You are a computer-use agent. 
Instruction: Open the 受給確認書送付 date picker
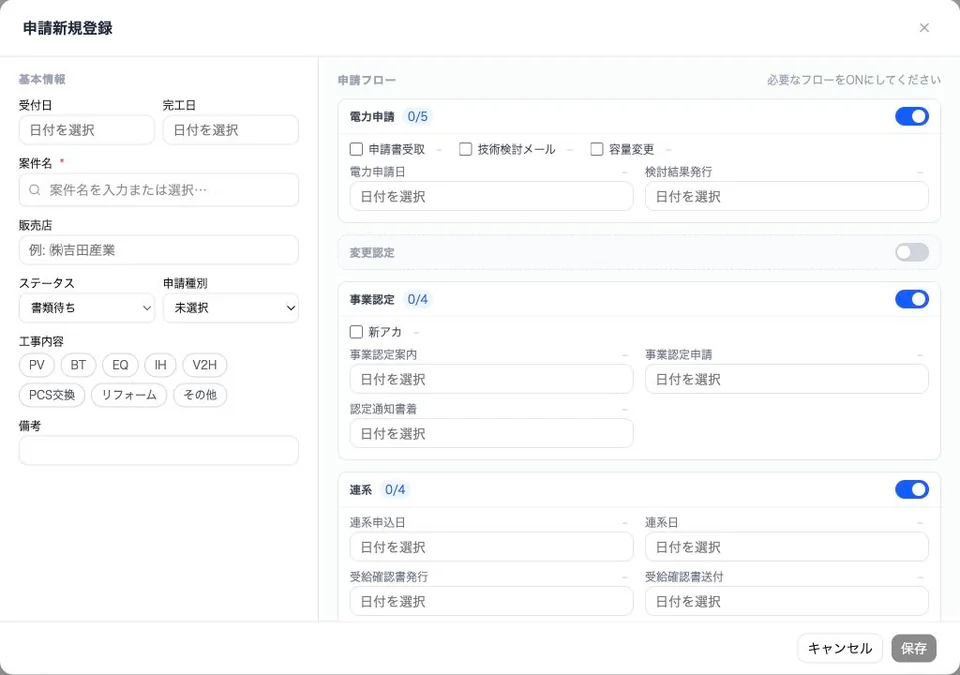point(787,601)
